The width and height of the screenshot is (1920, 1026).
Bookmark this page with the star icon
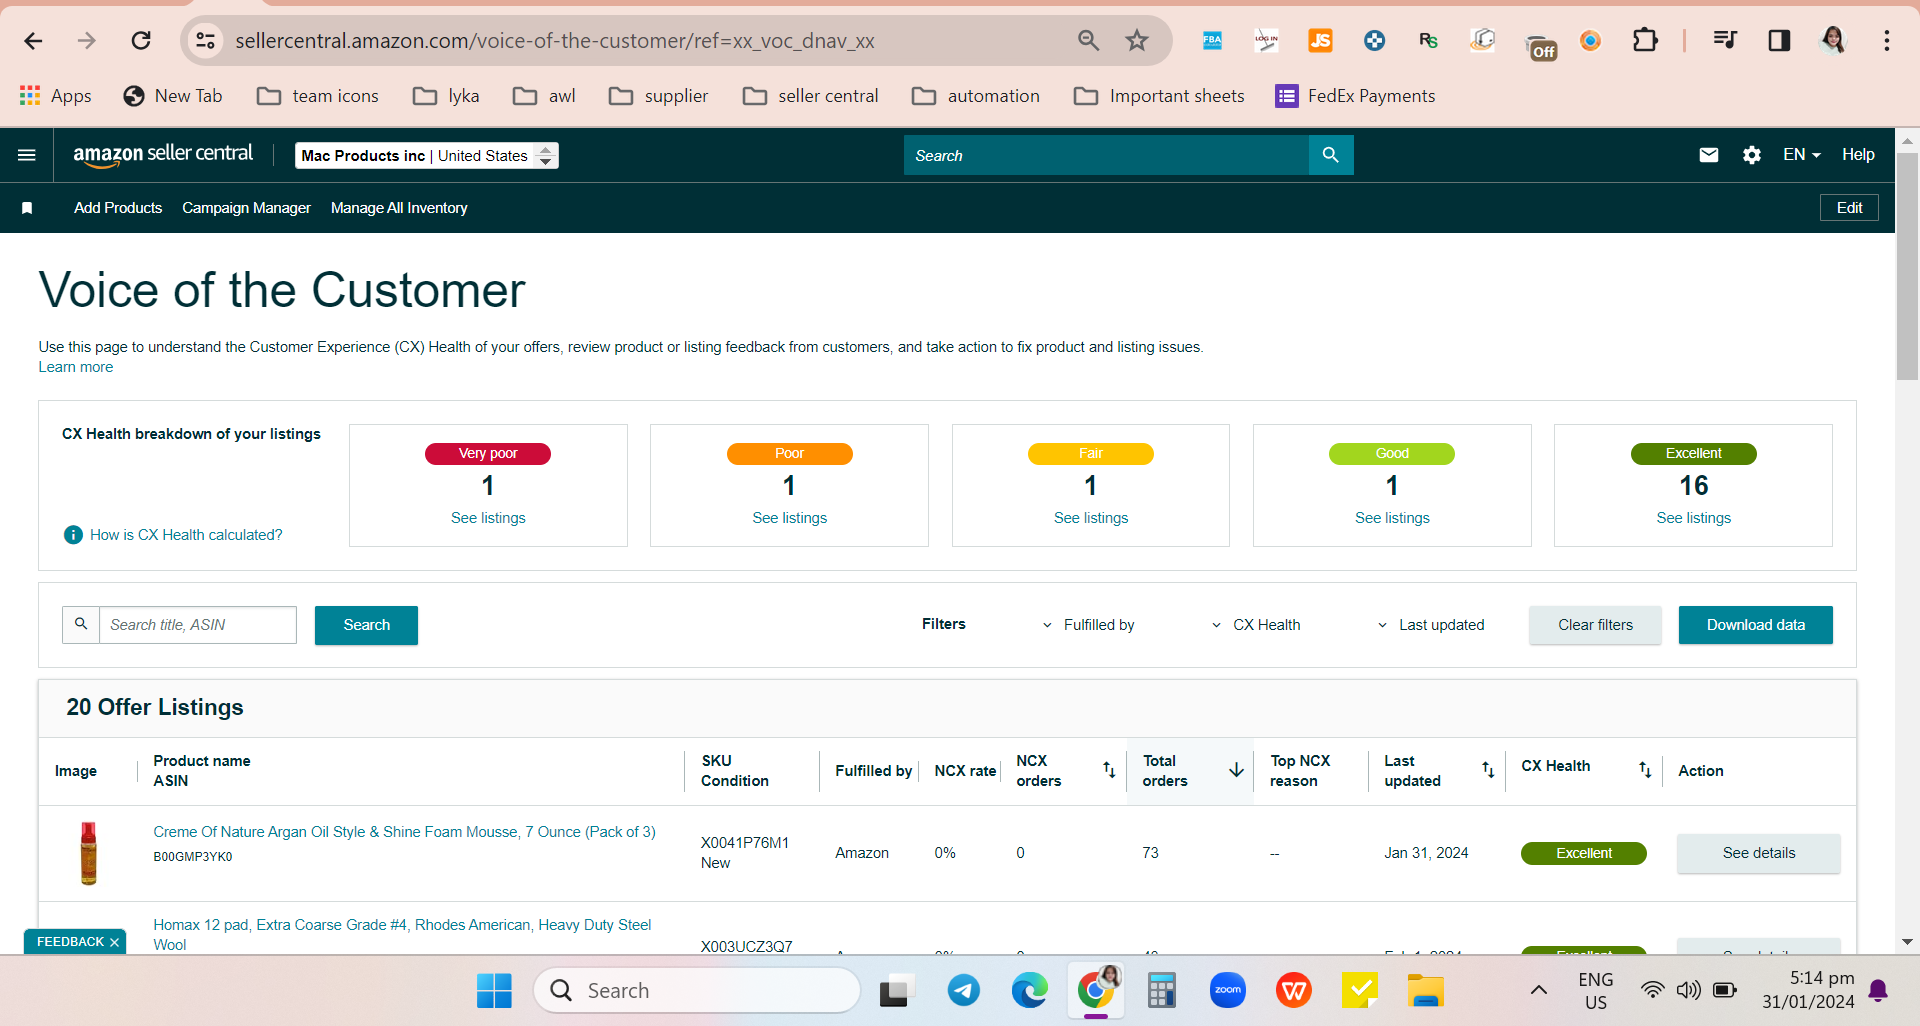click(x=1137, y=40)
